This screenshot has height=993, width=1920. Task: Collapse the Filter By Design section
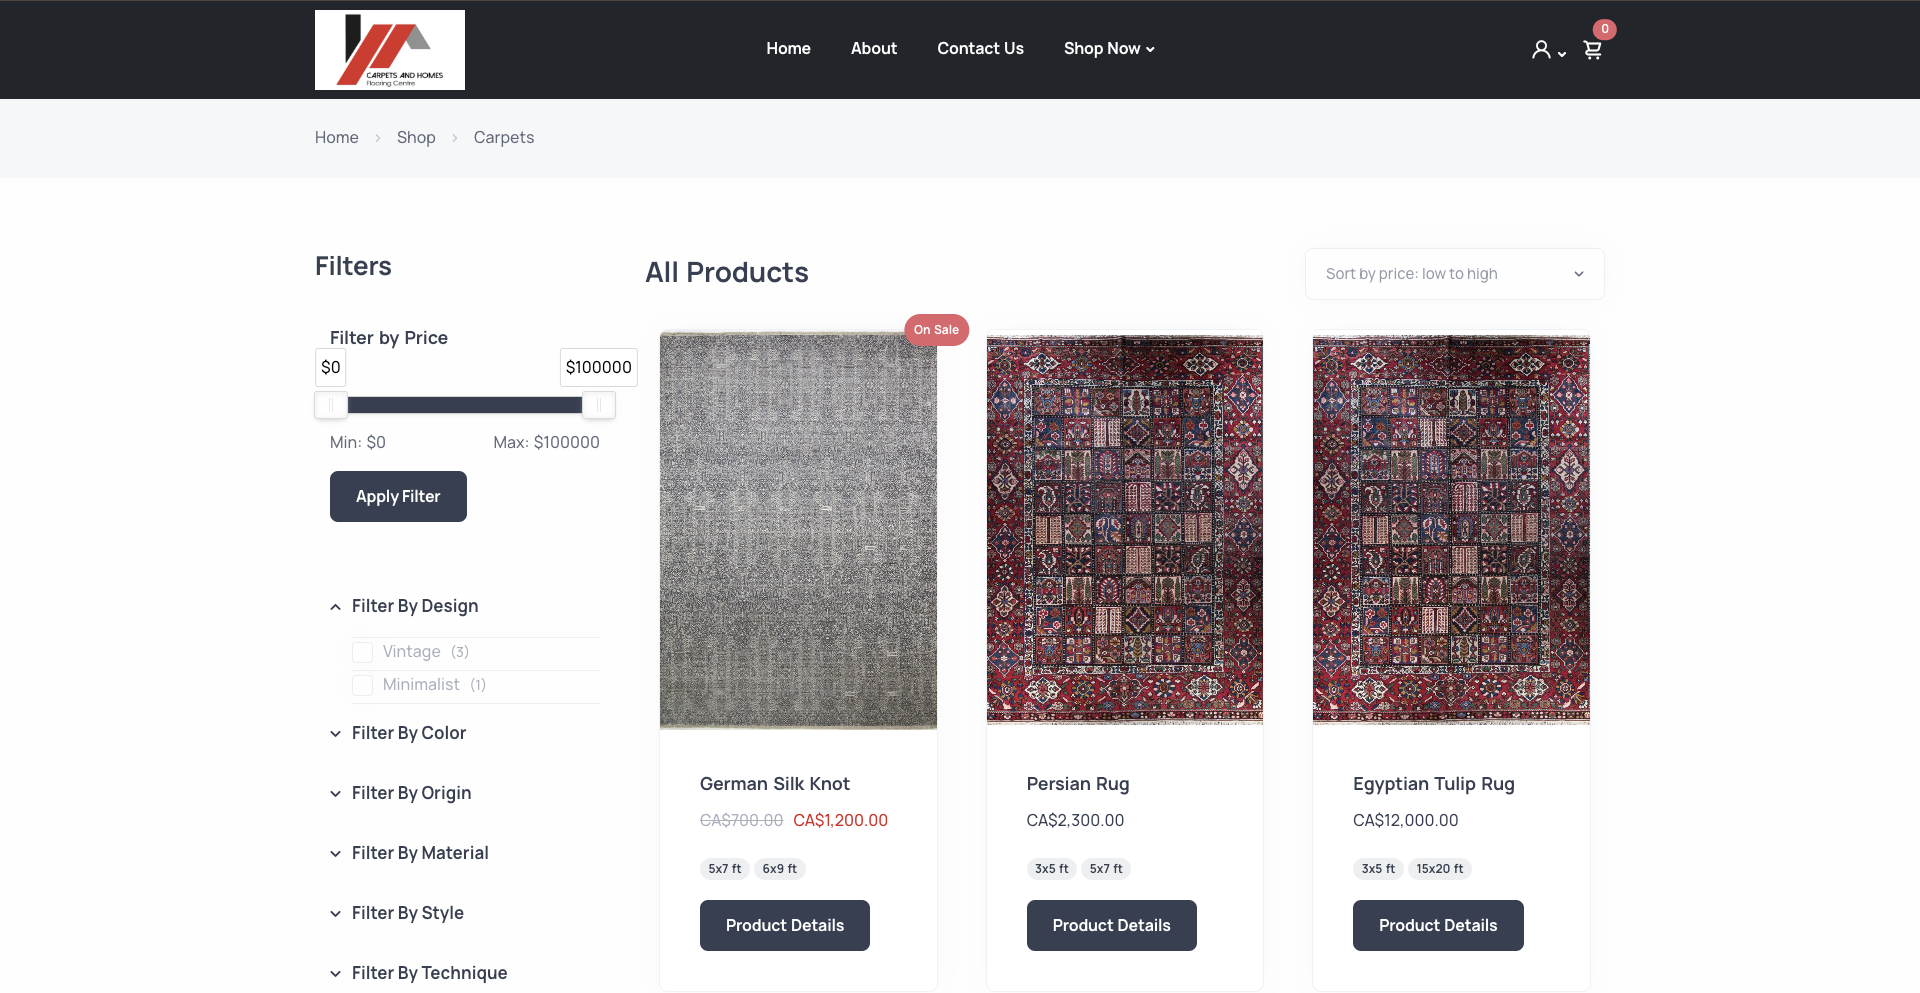(335, 607)
